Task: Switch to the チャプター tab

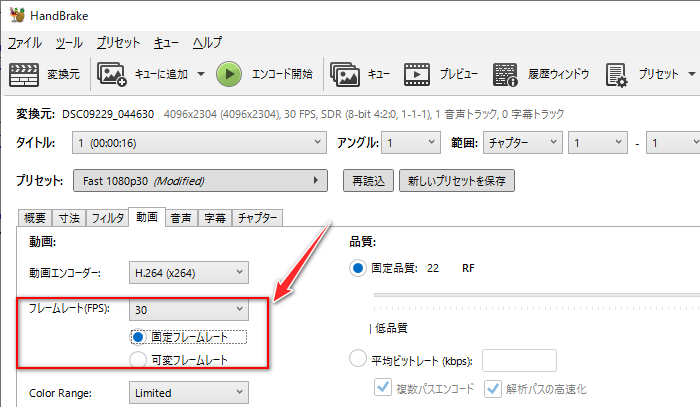Action: [x=257, y=218]
